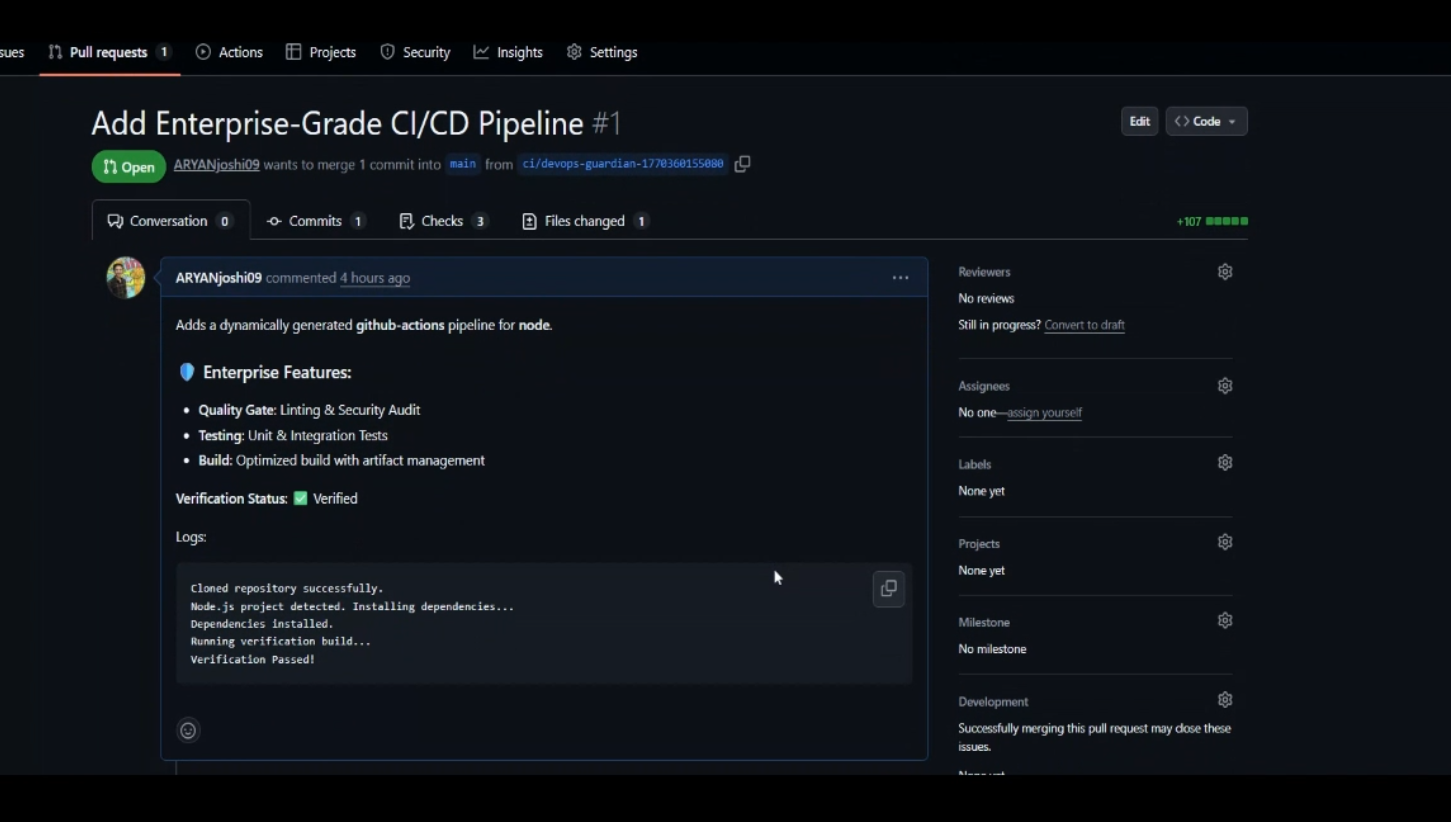Open the Insights repository tab
Screen dimensions: 1451x822
(x=508, y=52)
